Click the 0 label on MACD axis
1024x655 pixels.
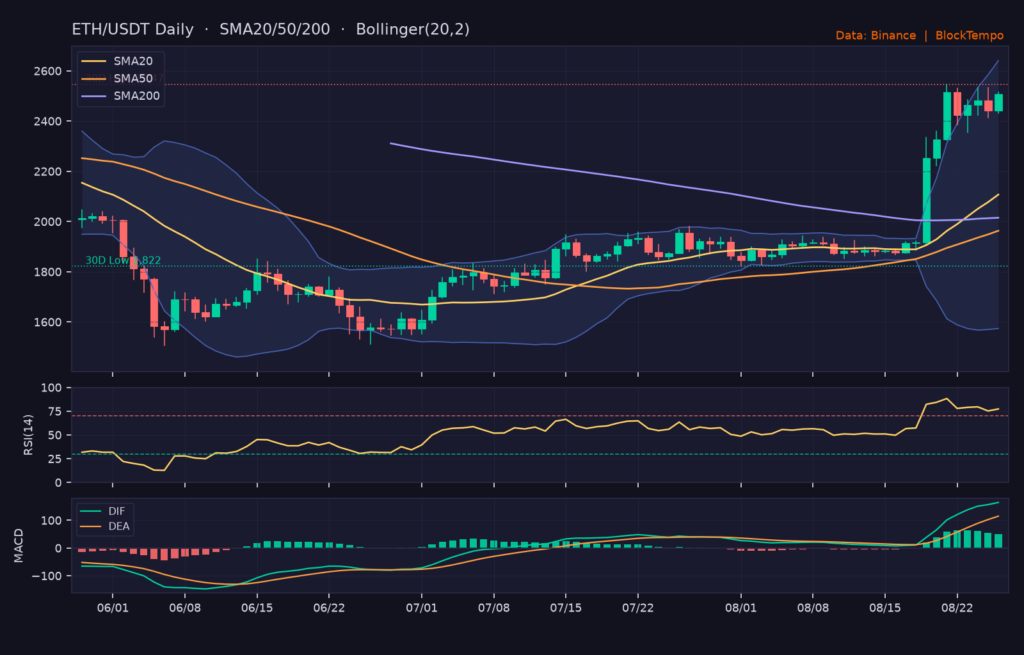(x=59, y=549)
